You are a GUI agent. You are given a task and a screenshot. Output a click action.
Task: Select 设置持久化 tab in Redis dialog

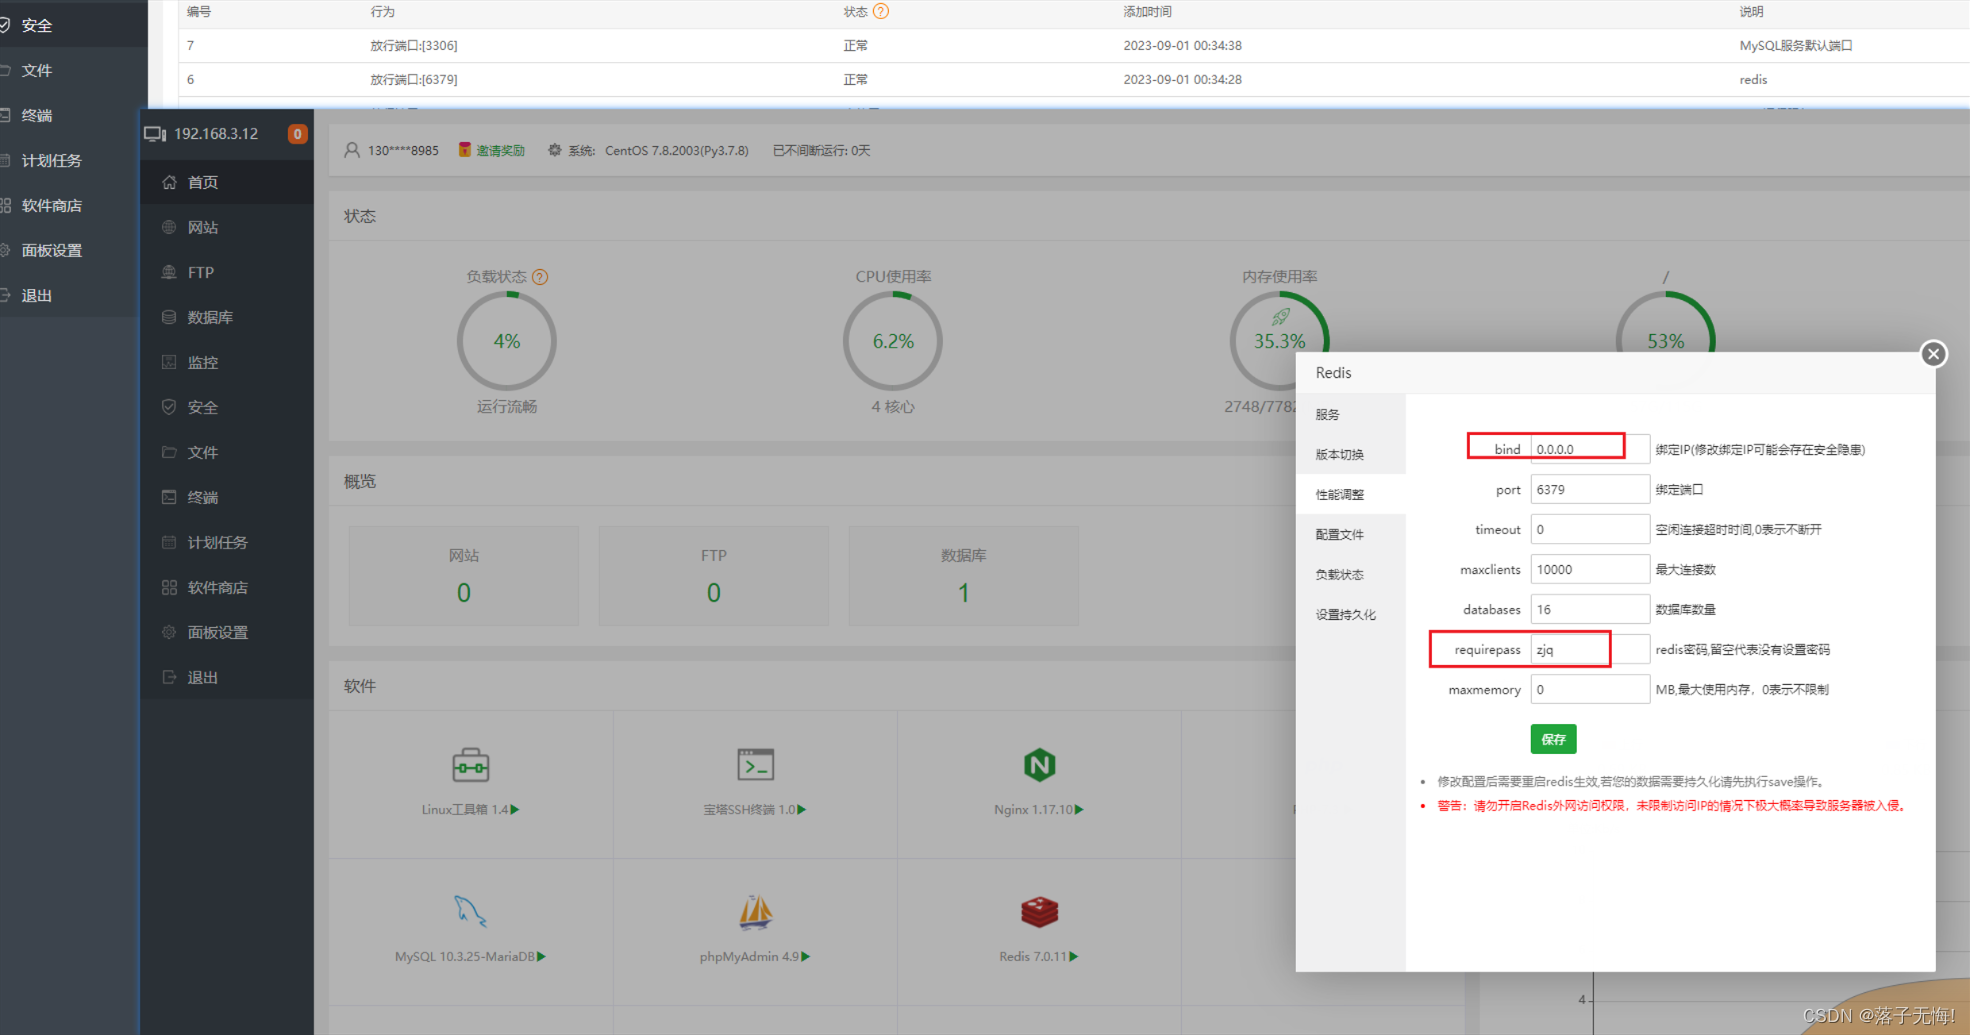coord(1351,614)
